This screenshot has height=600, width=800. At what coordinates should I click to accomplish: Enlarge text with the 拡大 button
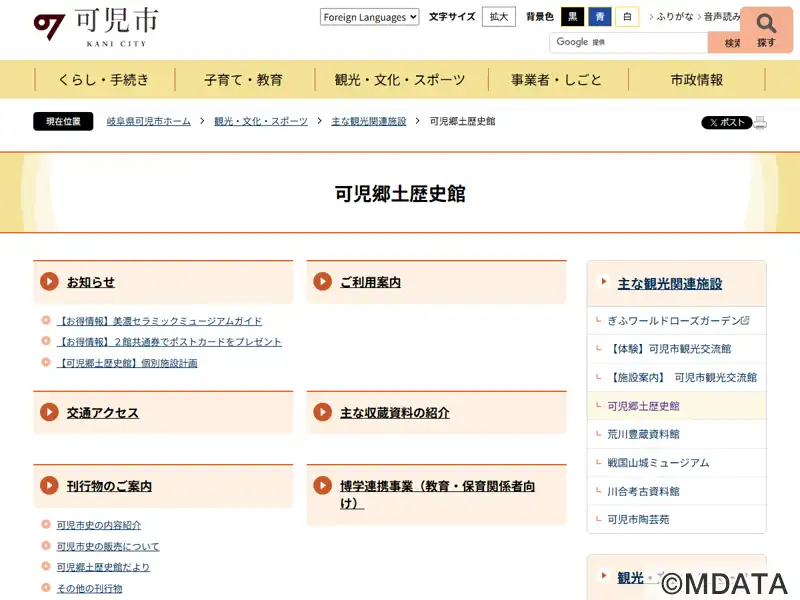498,17
